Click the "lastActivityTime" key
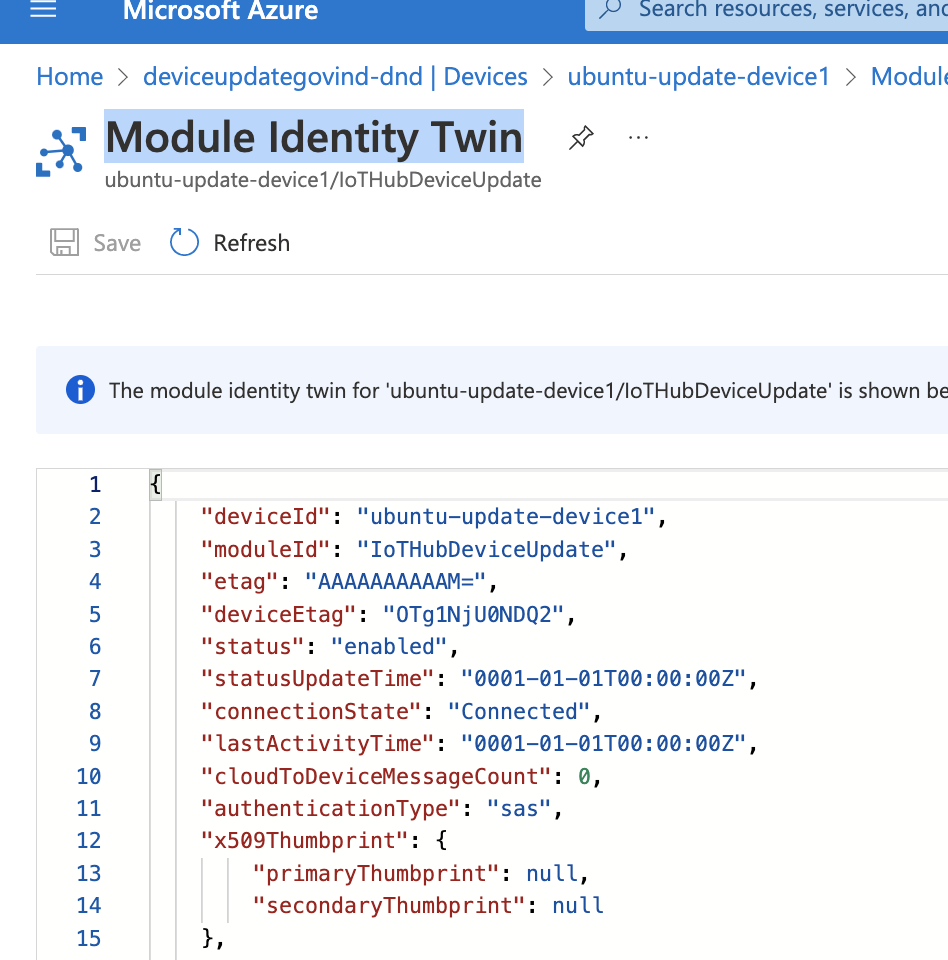 318,744
